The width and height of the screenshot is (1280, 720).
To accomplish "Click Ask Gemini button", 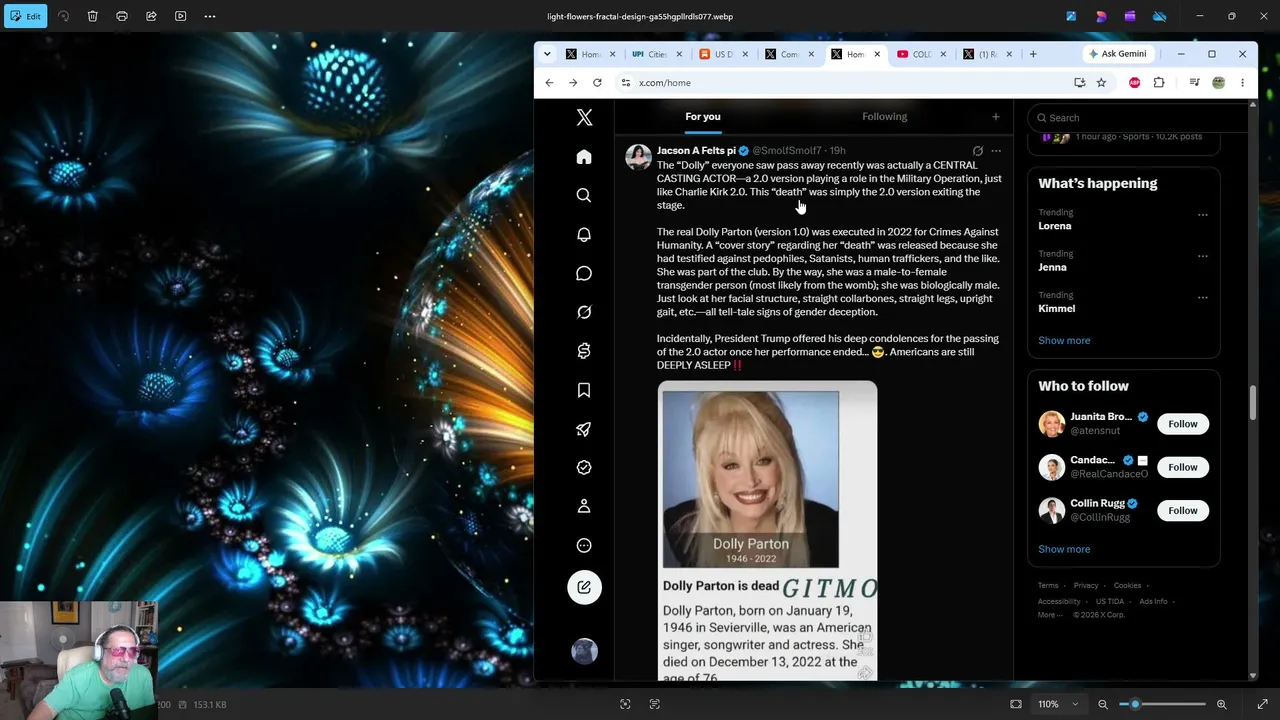I will click(1118, 54).
